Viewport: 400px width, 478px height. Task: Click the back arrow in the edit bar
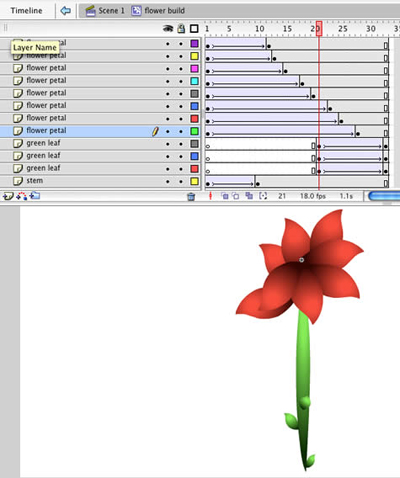click(x=65, y=11)
